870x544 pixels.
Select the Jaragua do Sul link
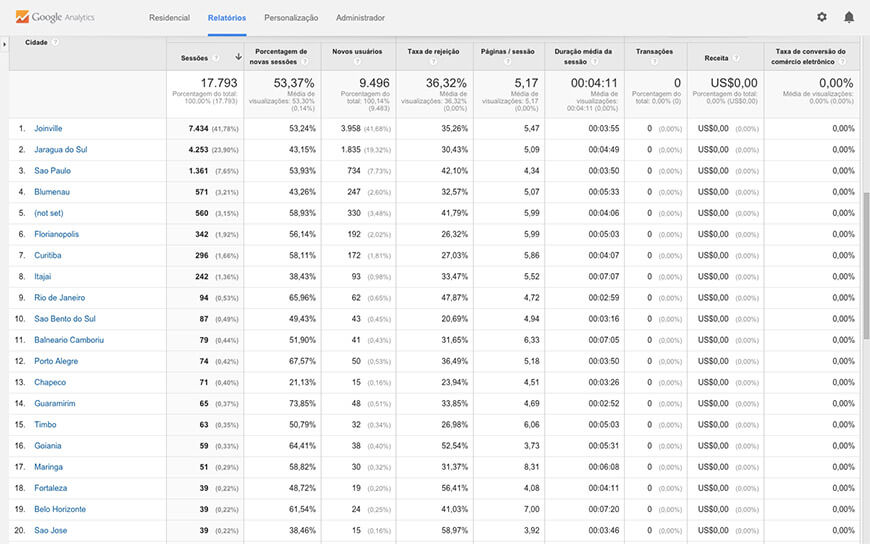click(60, 149)
